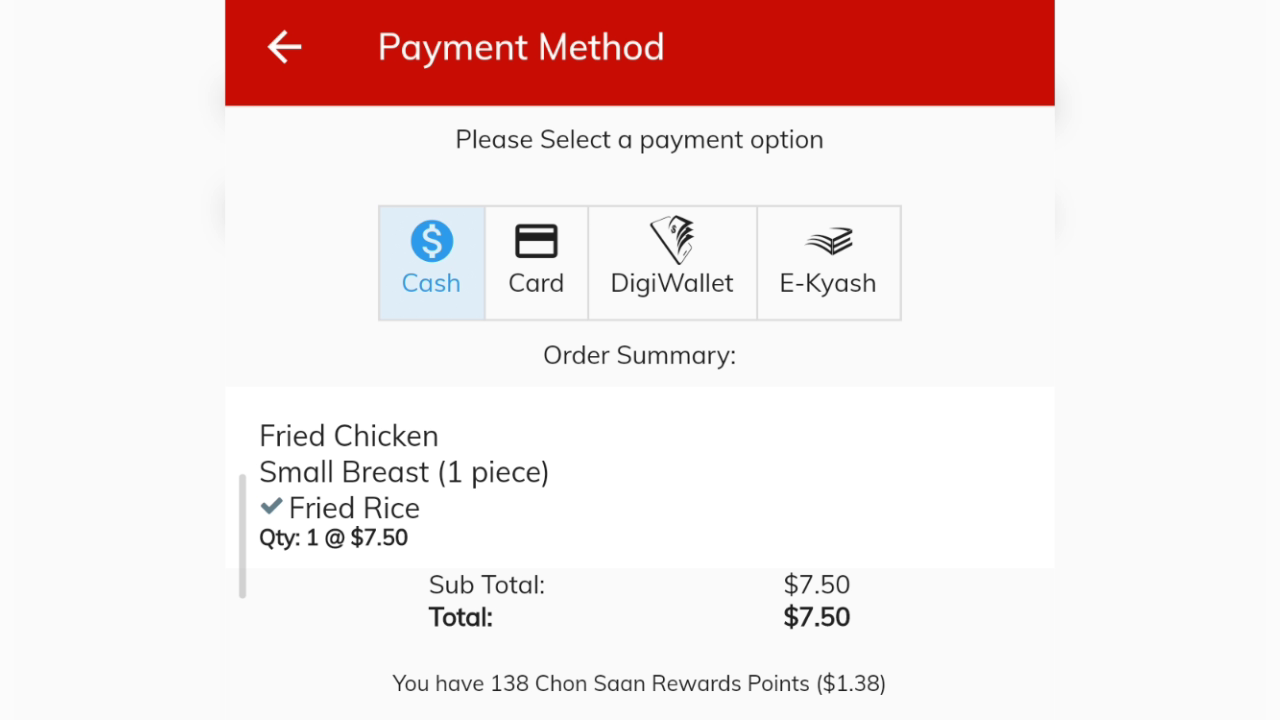The height and width of the screenshot is (720, 1280).
Task: Choose the Card label option
Action: (x=536, y=283)
